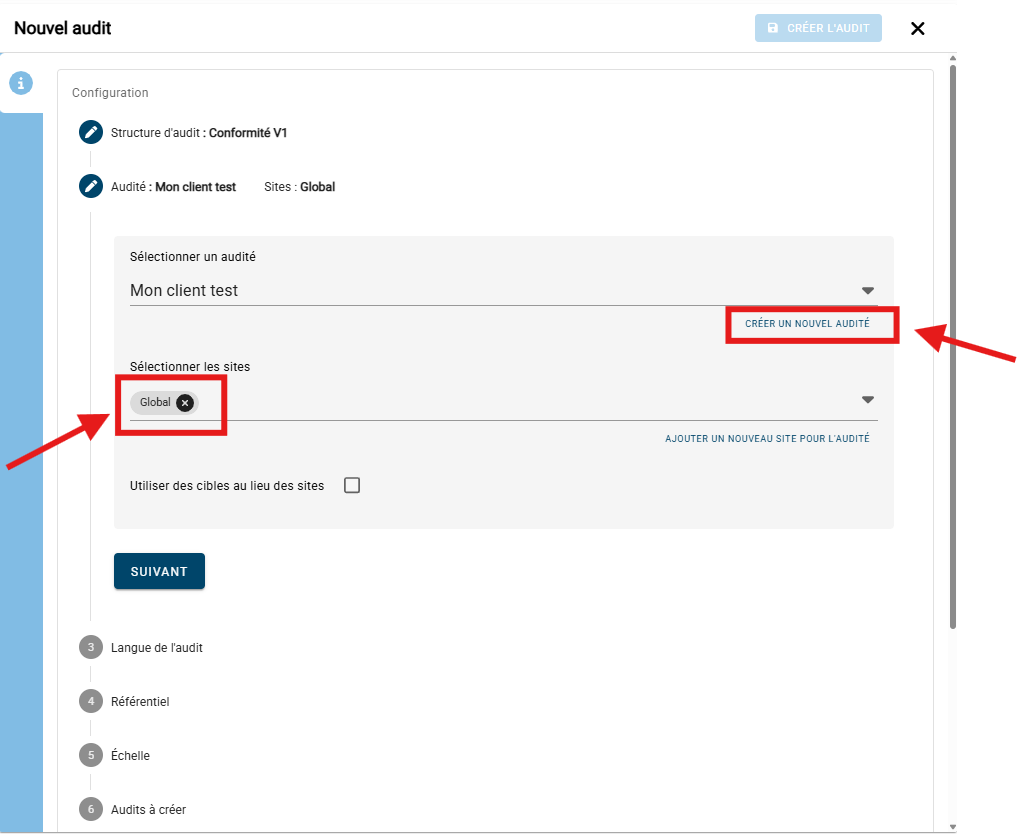Screen dimensions: 1017x834
Task: Close the Nouvel audit dialog
Action: [x=917, y=28]
